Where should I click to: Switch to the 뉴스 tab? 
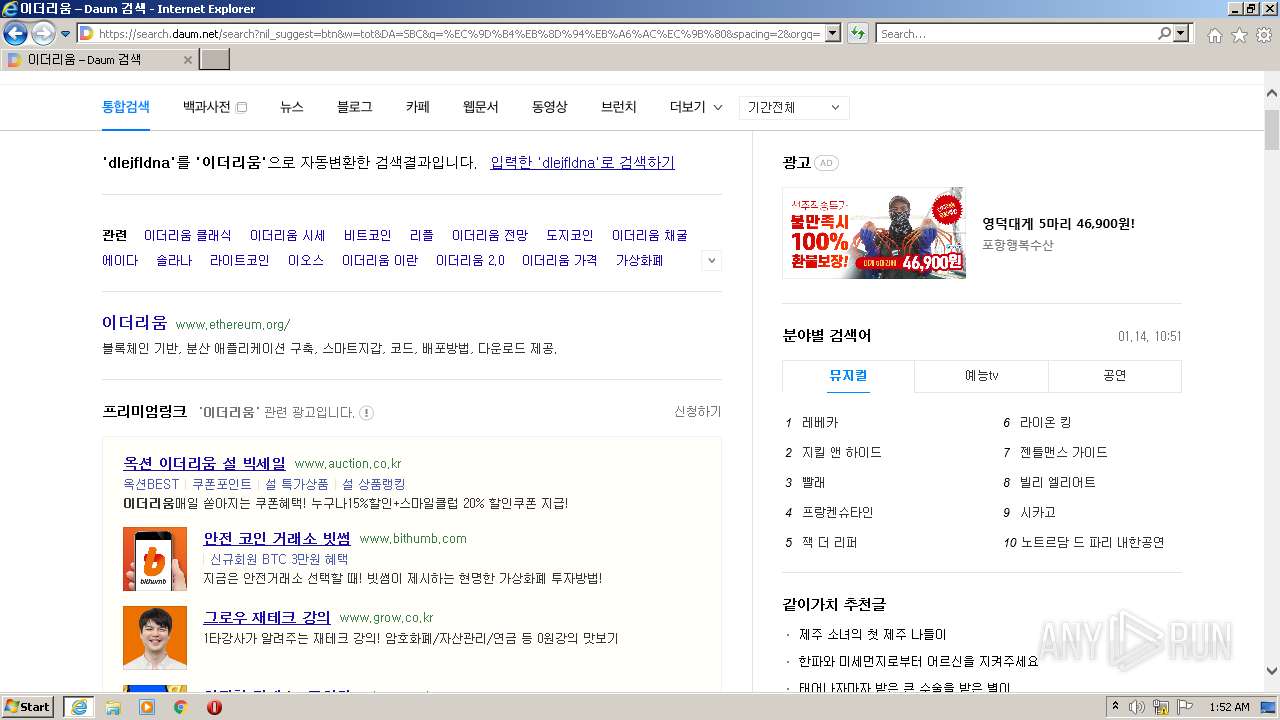pyautogui.click(x=292, y=107)
